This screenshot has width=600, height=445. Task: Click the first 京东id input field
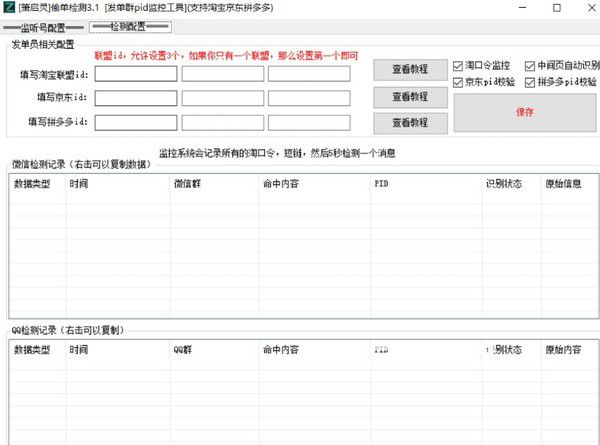tap(136, 98)
